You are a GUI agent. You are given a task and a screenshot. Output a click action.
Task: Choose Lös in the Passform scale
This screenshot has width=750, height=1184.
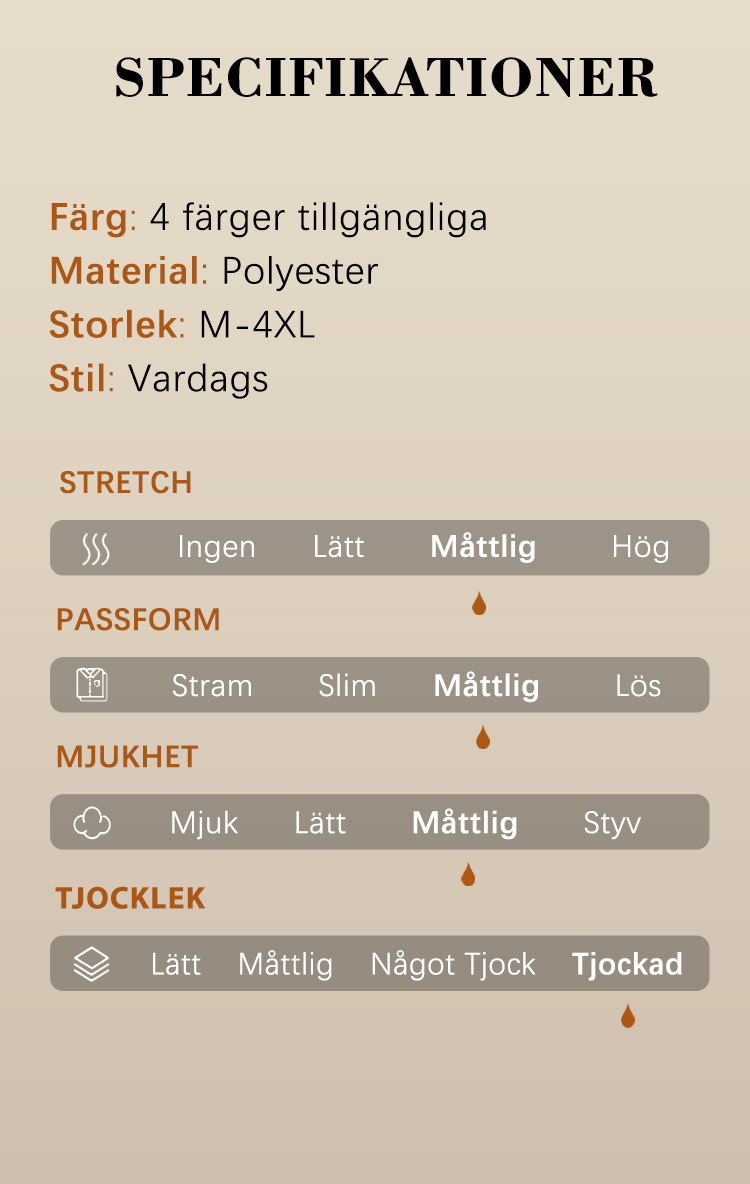(638, 686)
